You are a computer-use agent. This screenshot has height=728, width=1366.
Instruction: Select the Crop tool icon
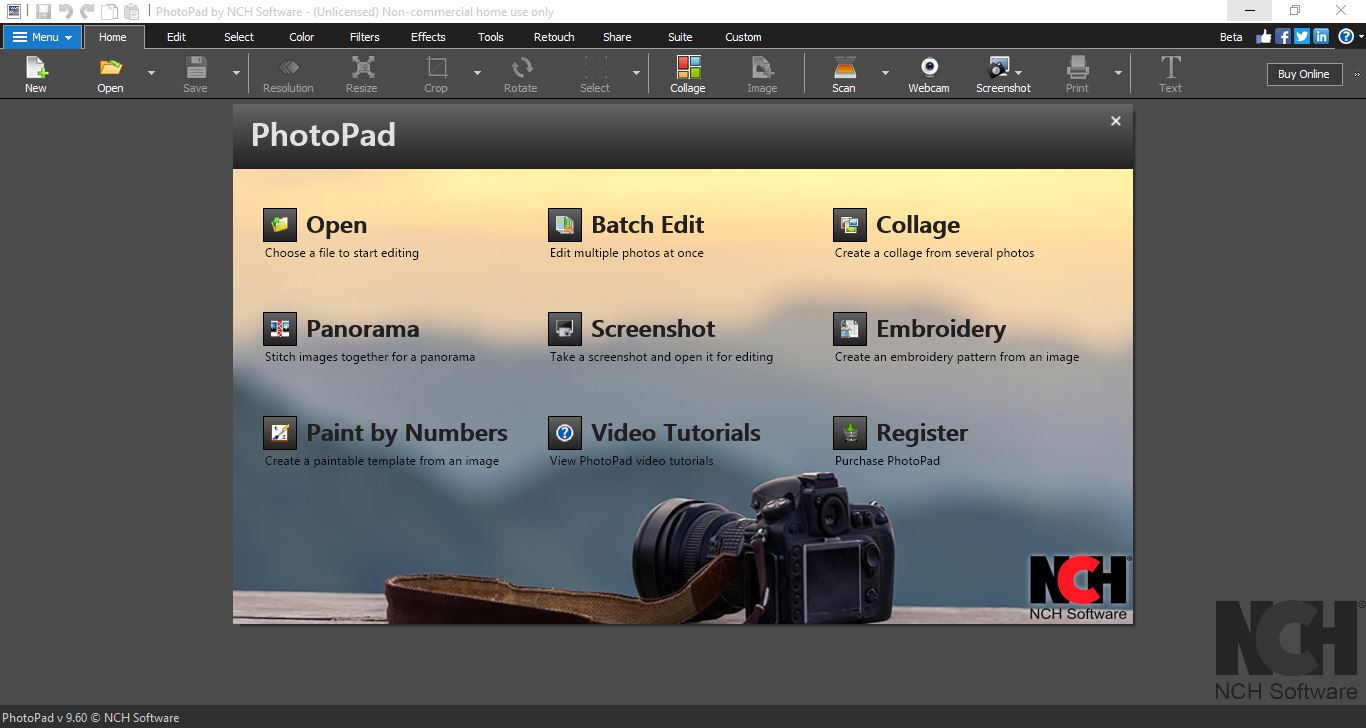point(436,68)
